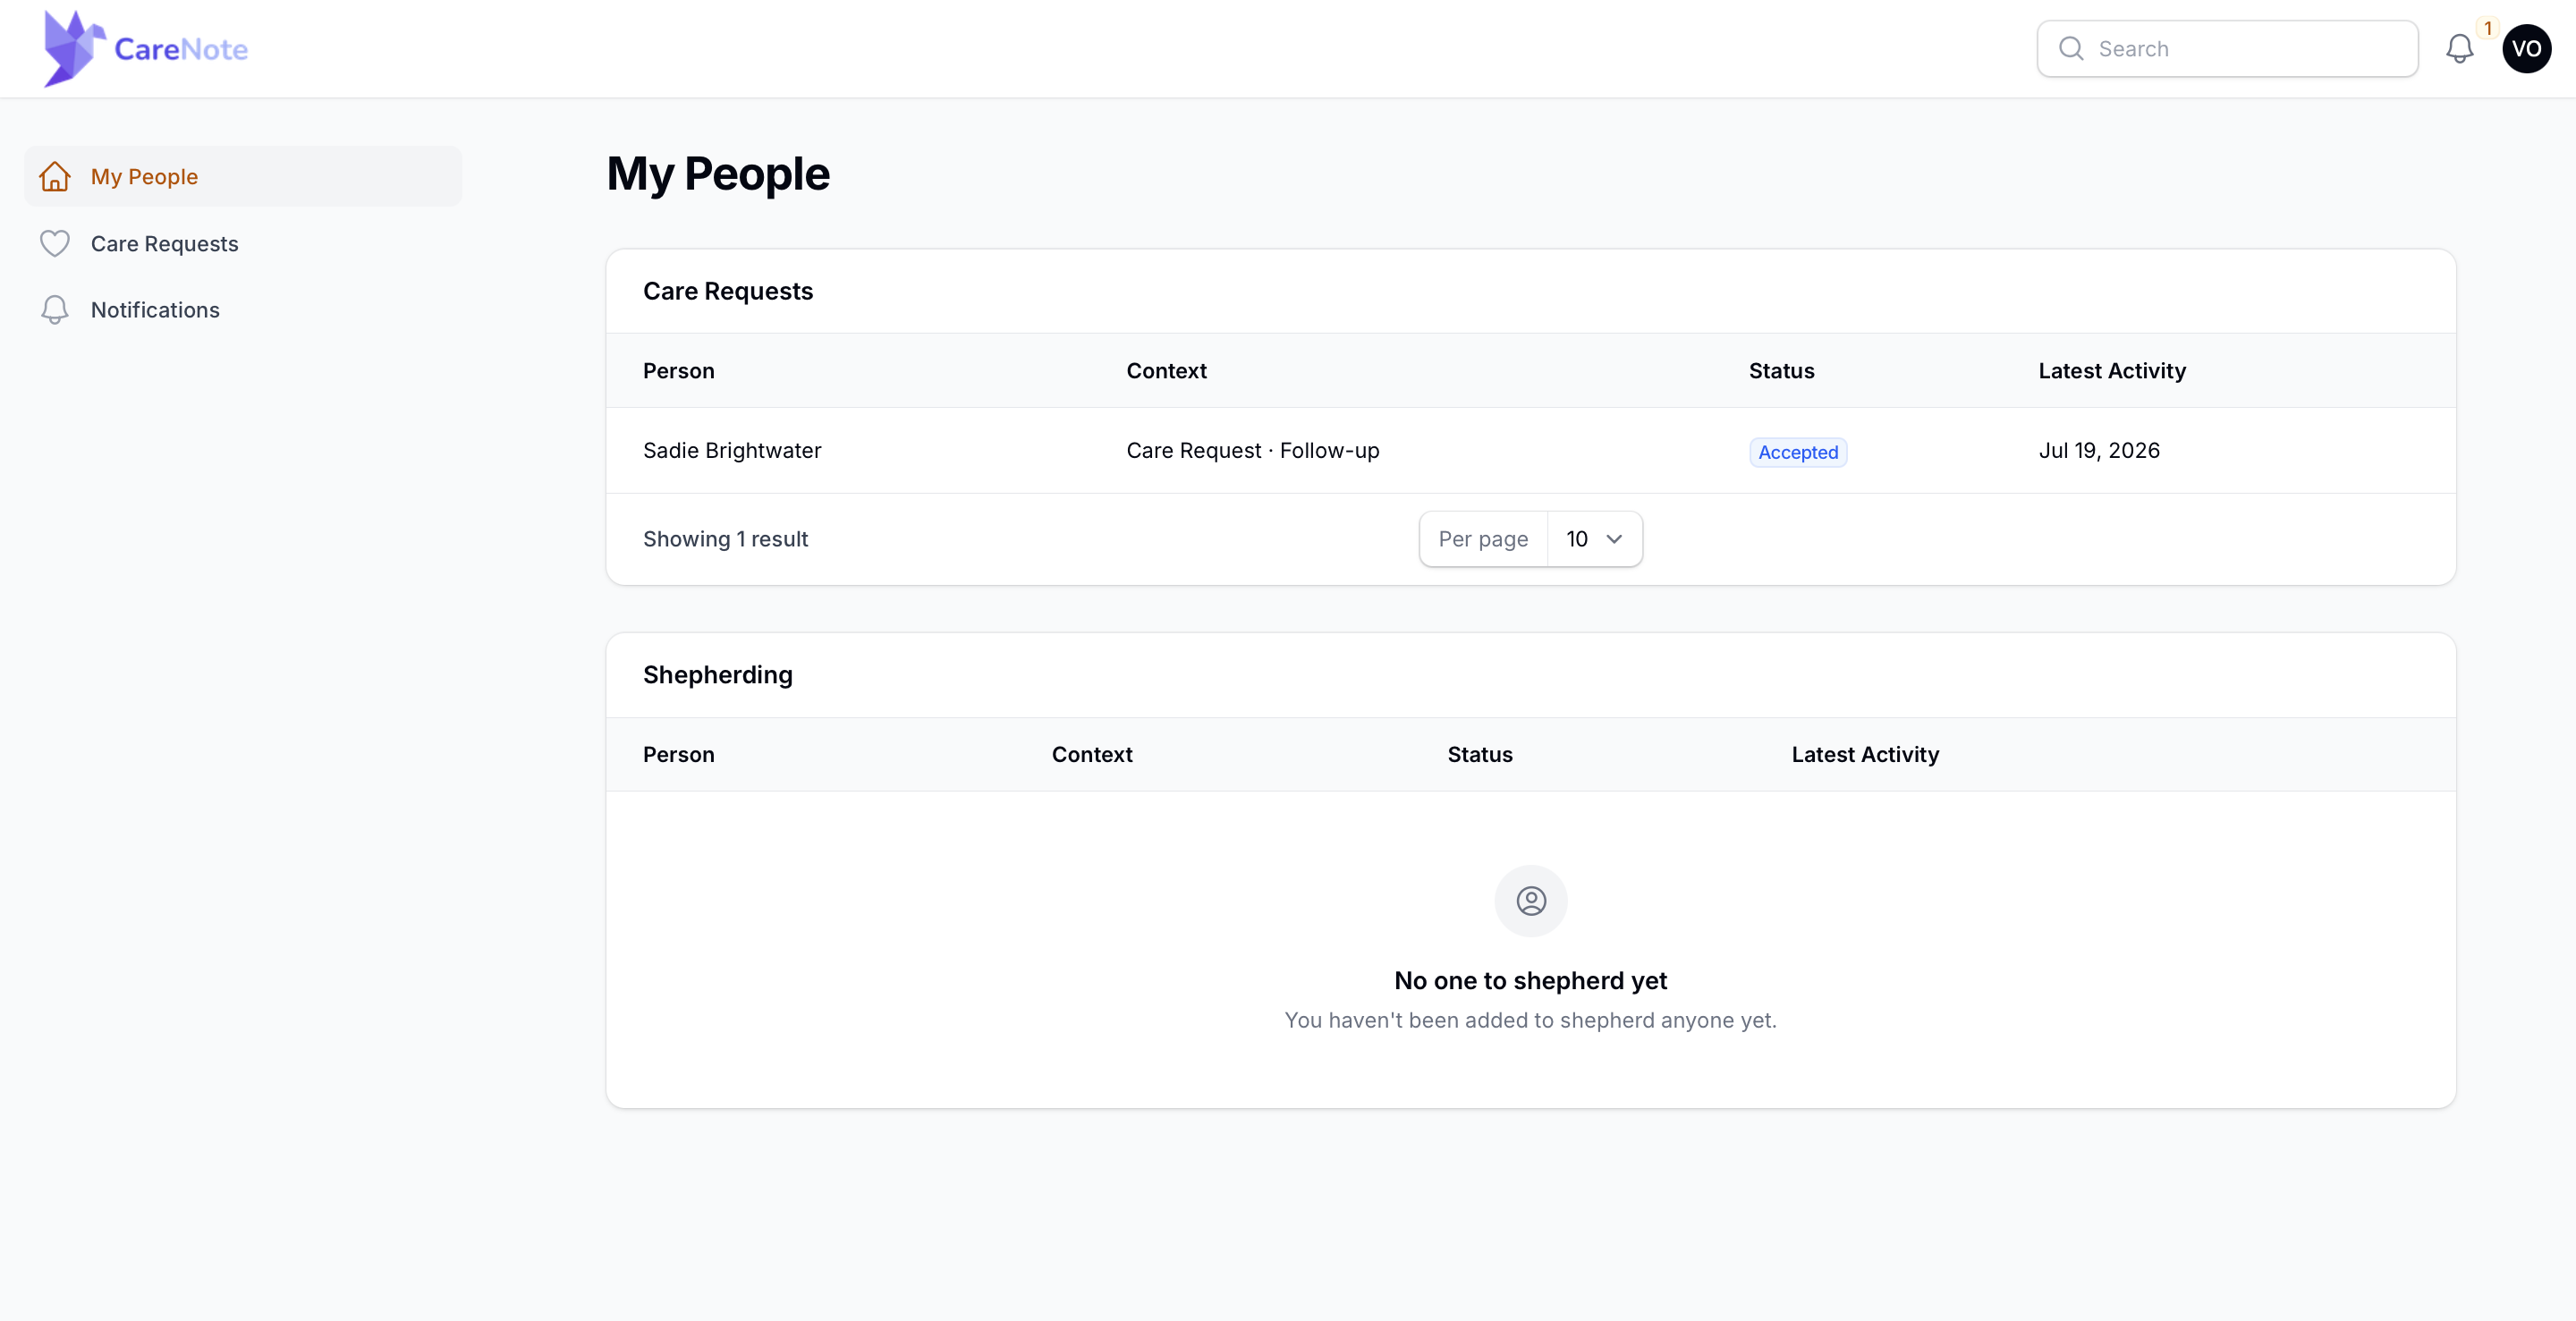This screenshot has width=2576, height=1321.
Task: Click Care Requests Latest Activity header
Action: point(2112,371)
